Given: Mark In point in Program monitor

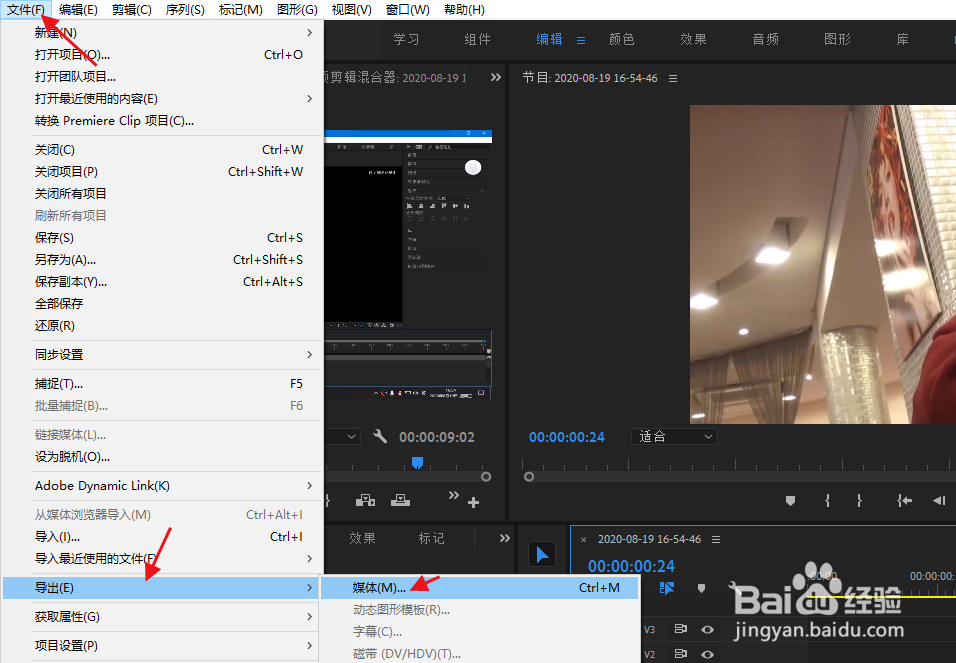Looking at the screenshot, I should (x=827, y=501).
